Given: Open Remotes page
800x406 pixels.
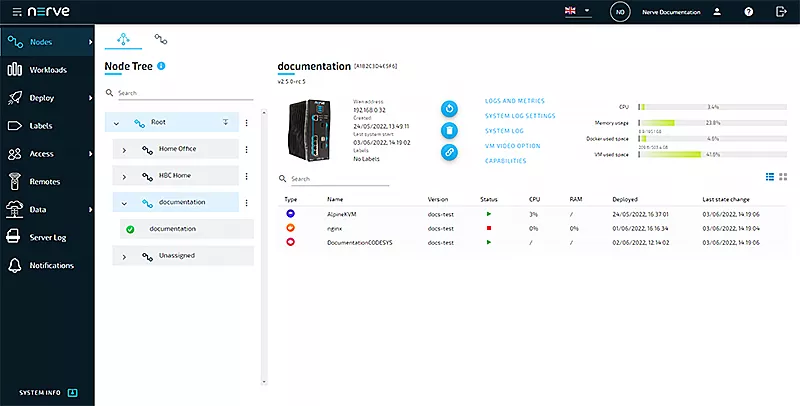Looking at the screenshot, I should click(47, 182).
